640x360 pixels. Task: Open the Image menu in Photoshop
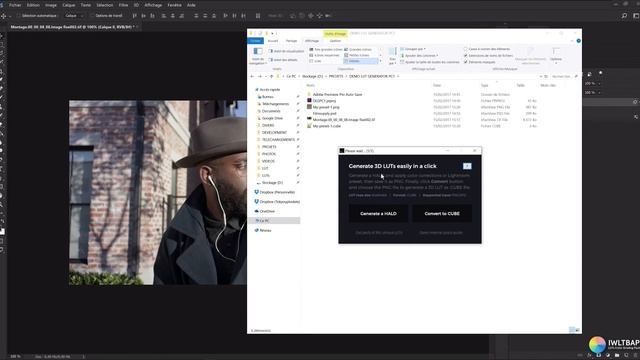51,5
